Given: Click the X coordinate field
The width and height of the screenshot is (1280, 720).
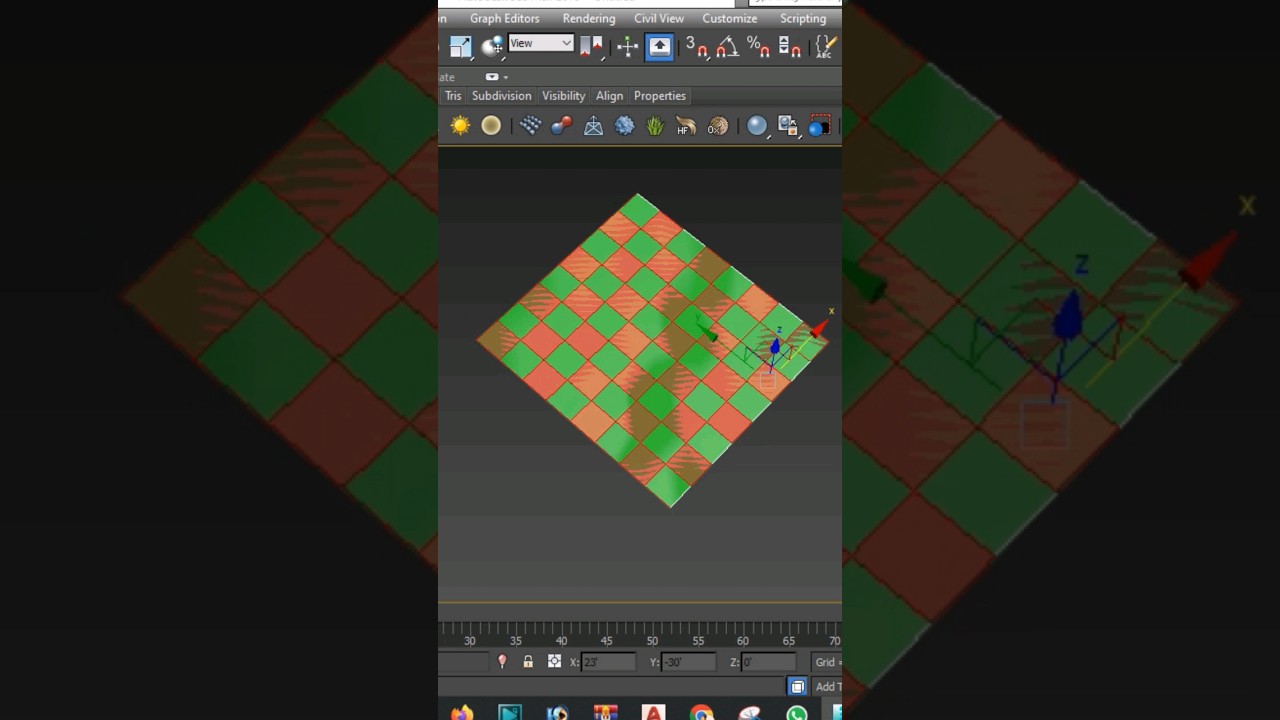Looking at the screenshot, I should coord(608,662).
